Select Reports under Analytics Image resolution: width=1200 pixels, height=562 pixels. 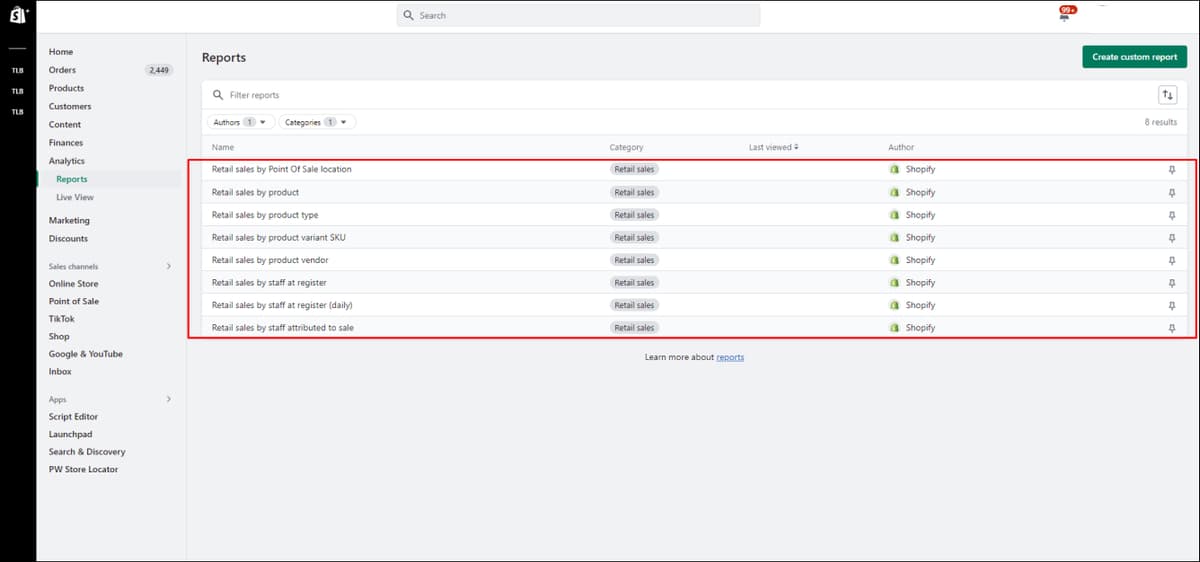tap(72, 179)
